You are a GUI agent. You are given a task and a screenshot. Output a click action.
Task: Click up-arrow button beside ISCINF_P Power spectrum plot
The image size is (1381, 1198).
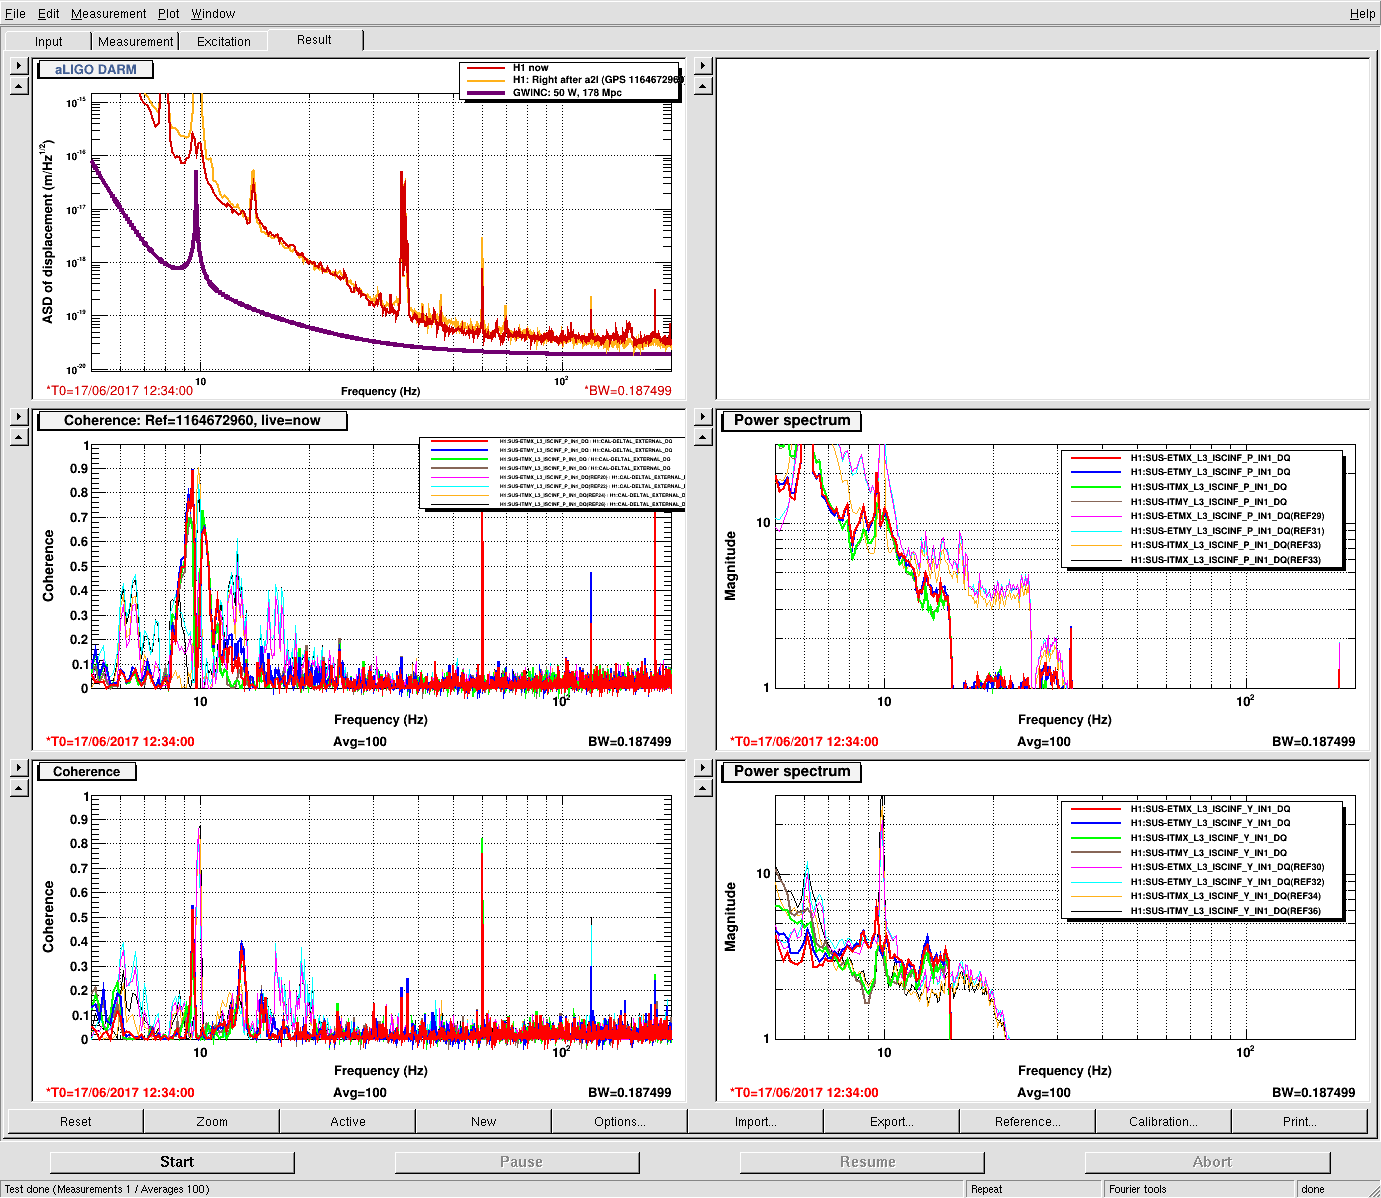702,437
